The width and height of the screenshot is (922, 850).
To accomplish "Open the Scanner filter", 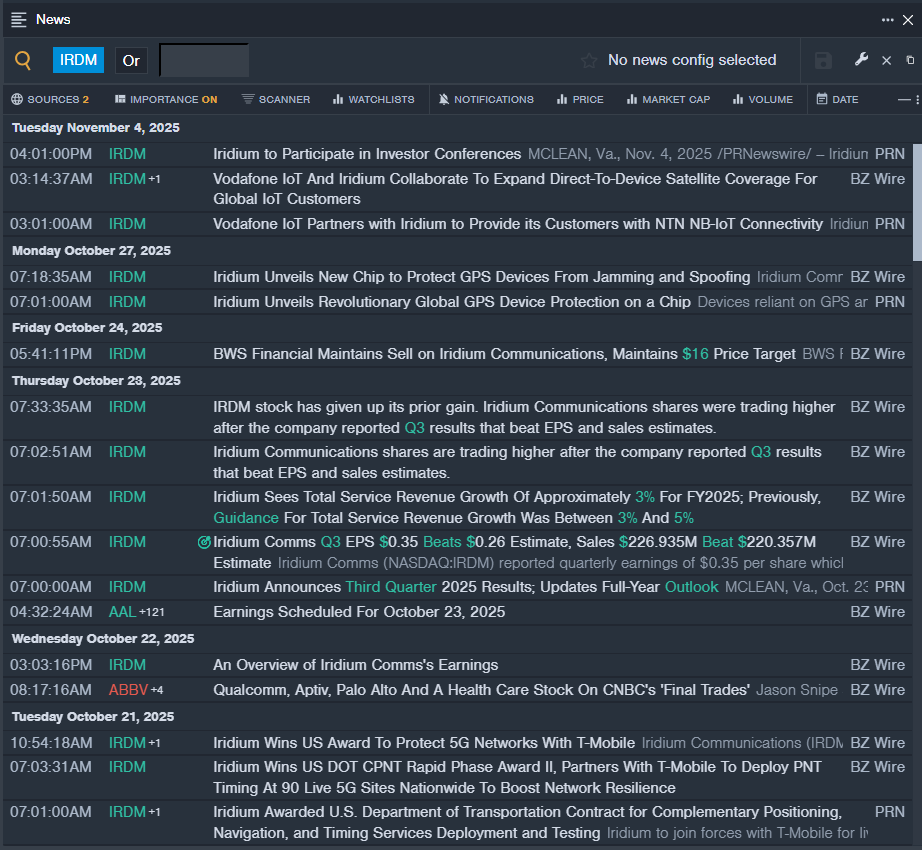I will [x=276, y=99].
